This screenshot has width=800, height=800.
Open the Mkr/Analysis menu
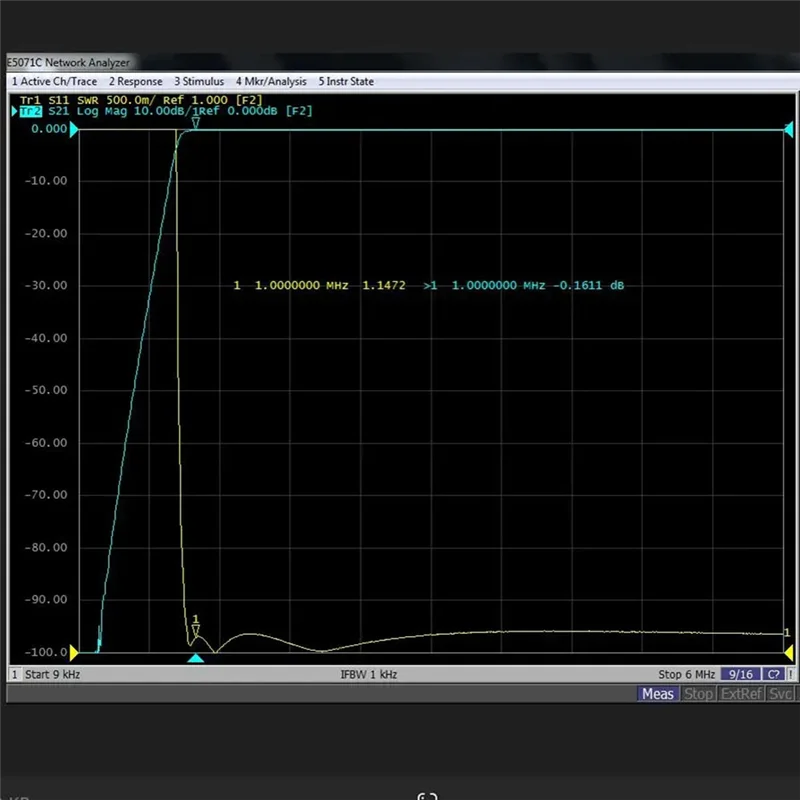[x=271, y=81]
